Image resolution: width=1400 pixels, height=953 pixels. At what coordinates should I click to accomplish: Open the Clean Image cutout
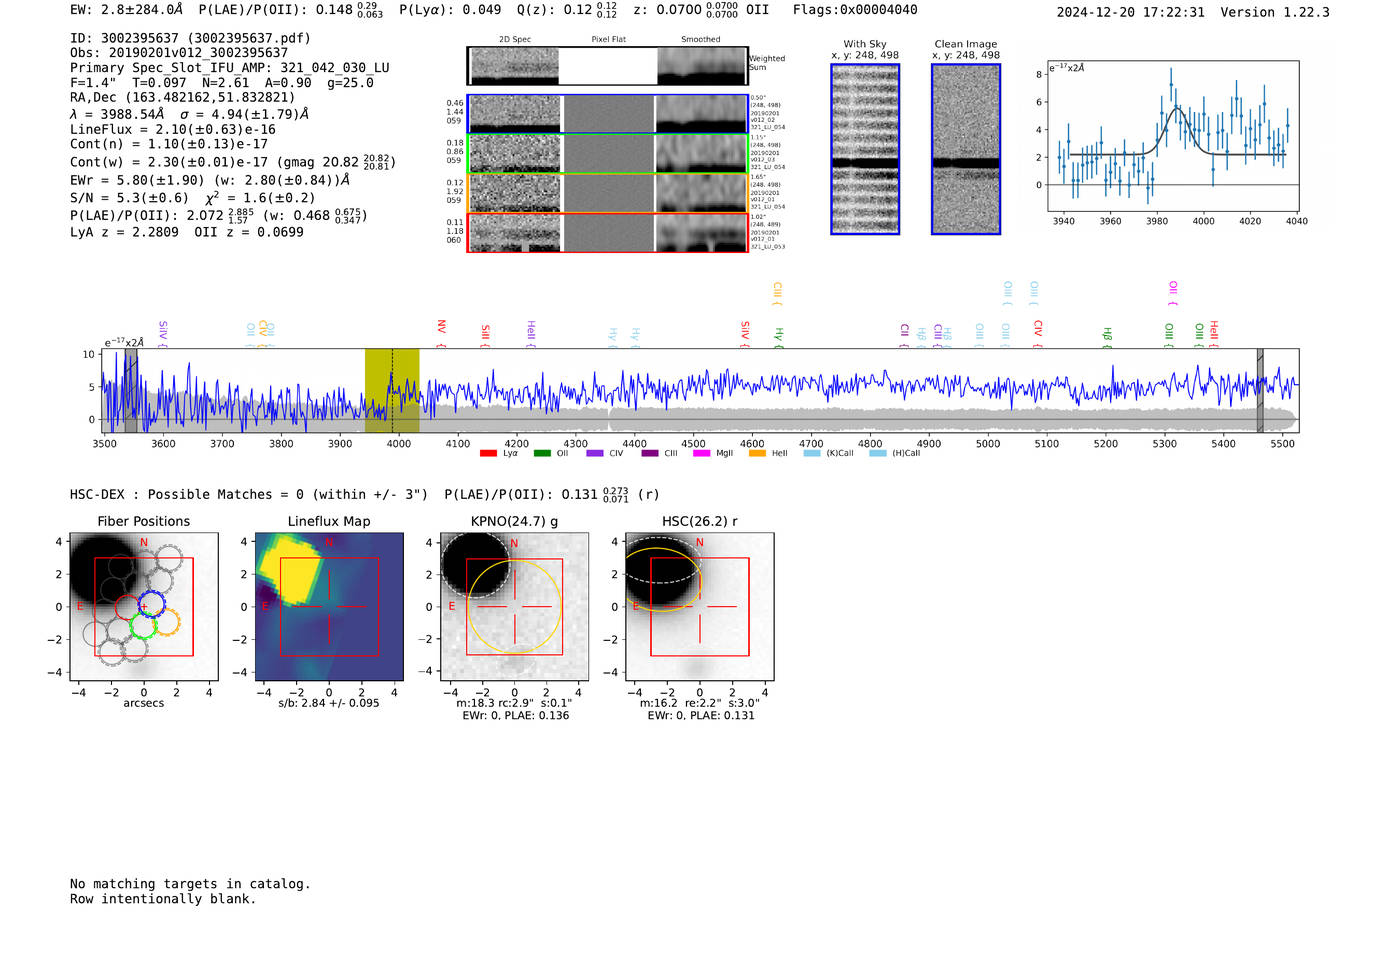966,149
